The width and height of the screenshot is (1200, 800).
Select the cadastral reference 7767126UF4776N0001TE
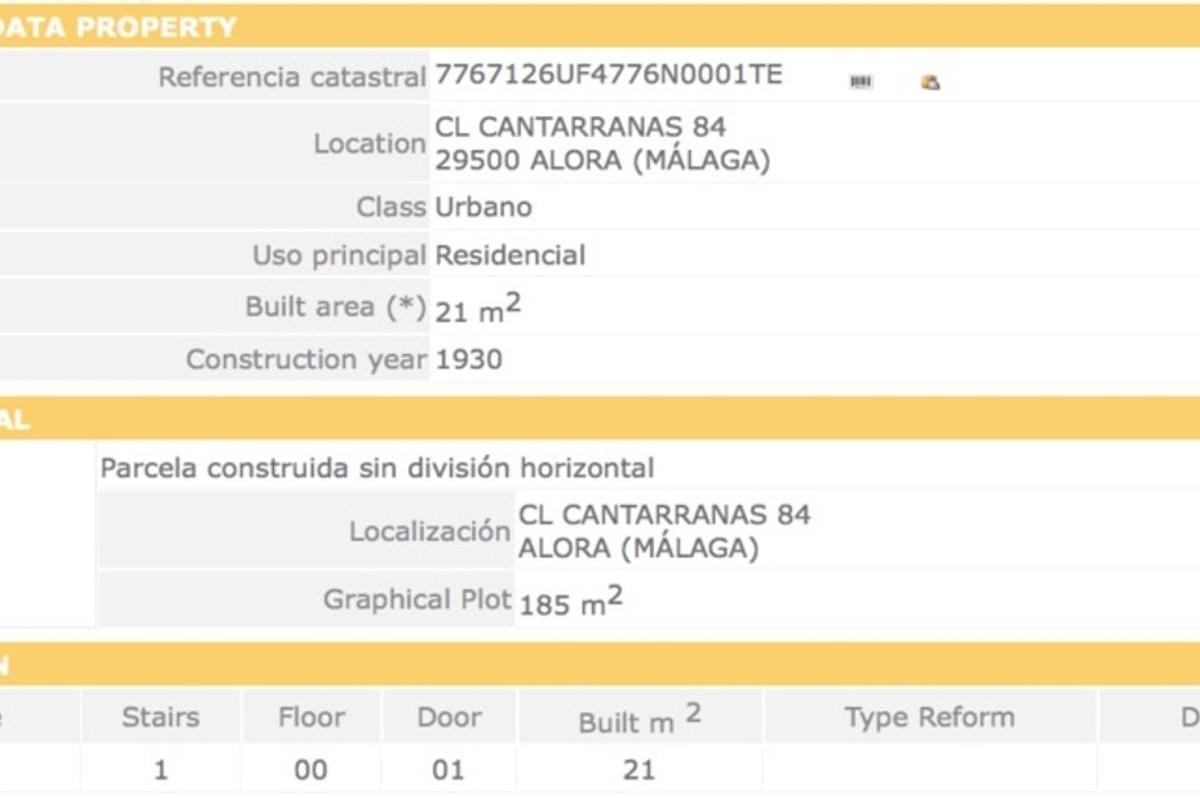tap(608, 75)
